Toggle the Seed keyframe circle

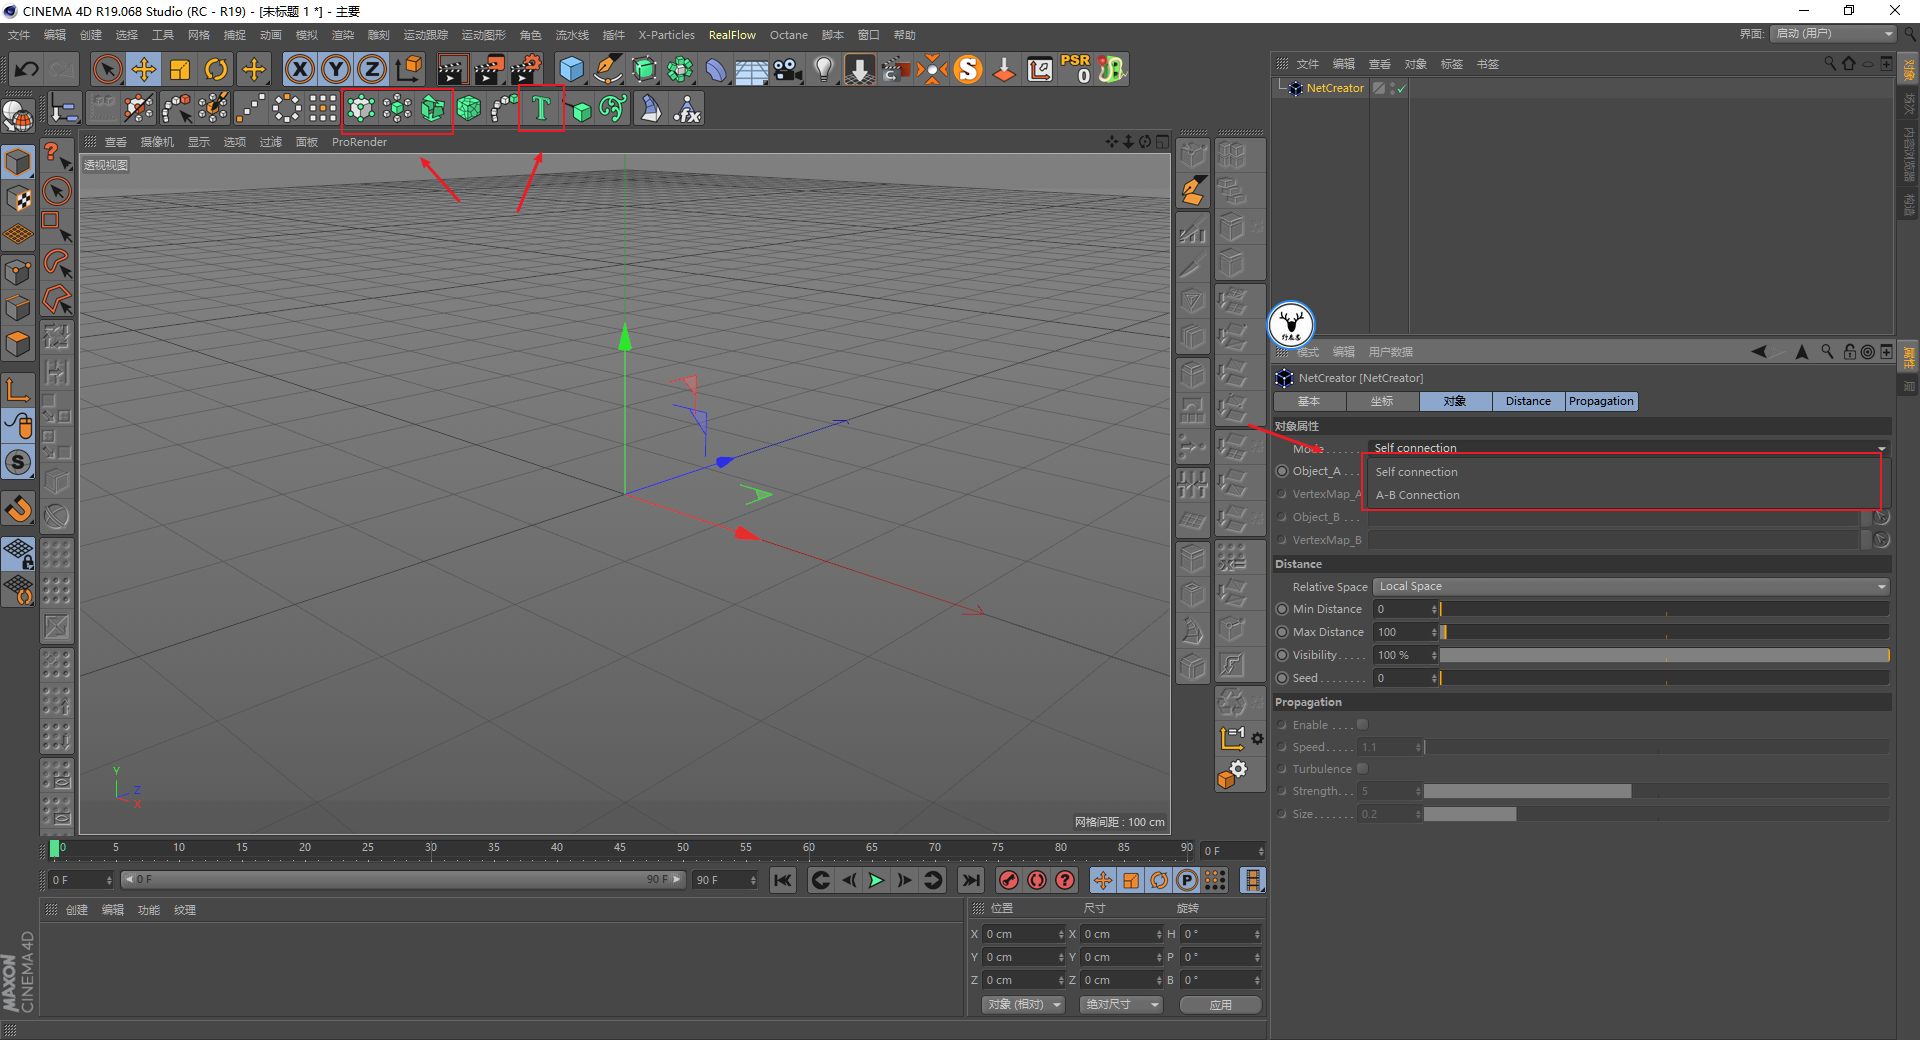(1282, 678)
